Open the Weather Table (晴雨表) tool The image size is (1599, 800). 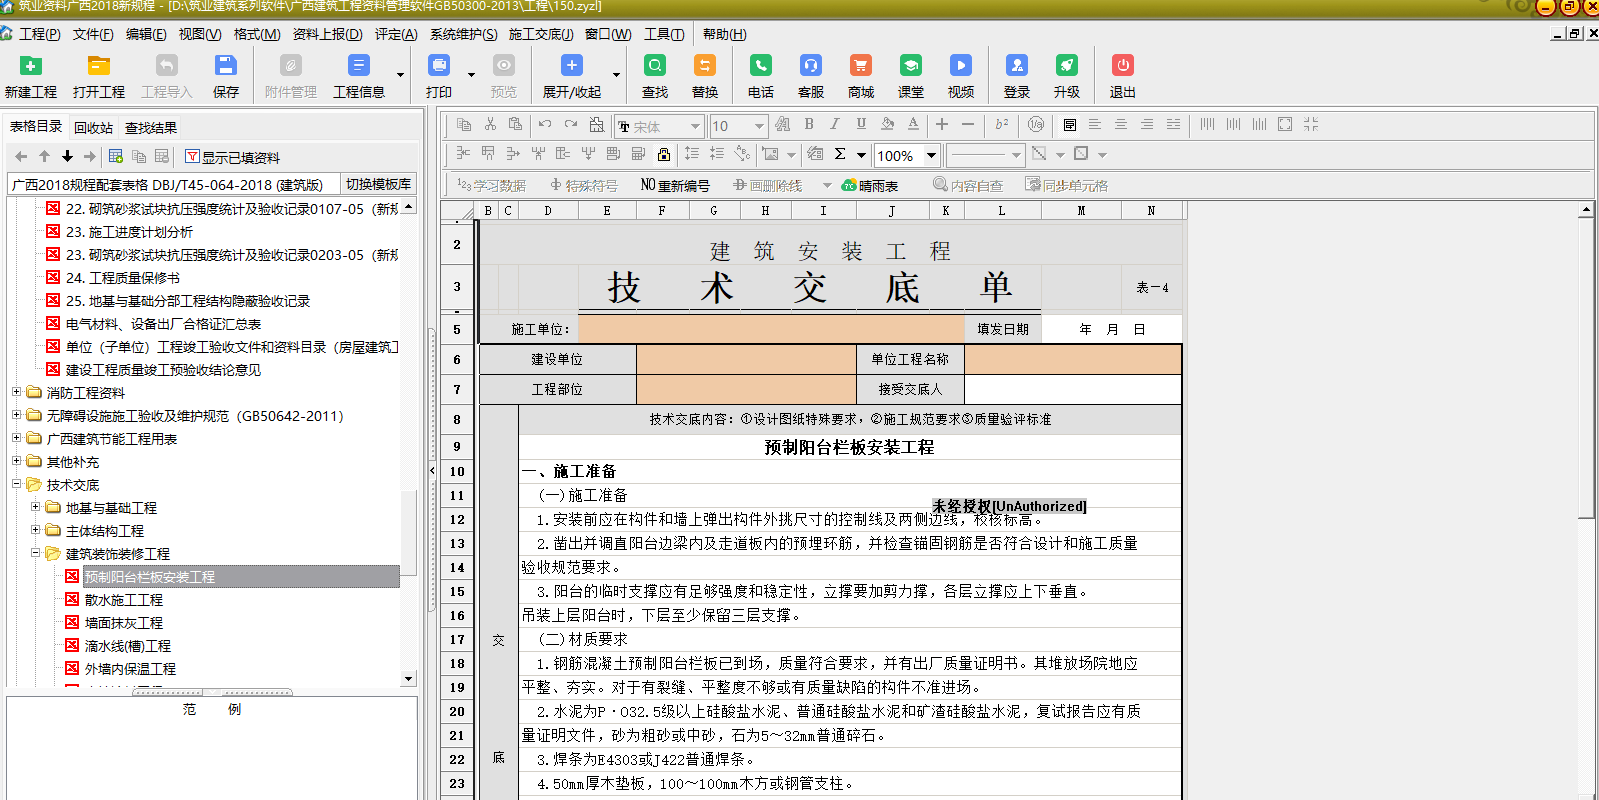tap(870, 186)
